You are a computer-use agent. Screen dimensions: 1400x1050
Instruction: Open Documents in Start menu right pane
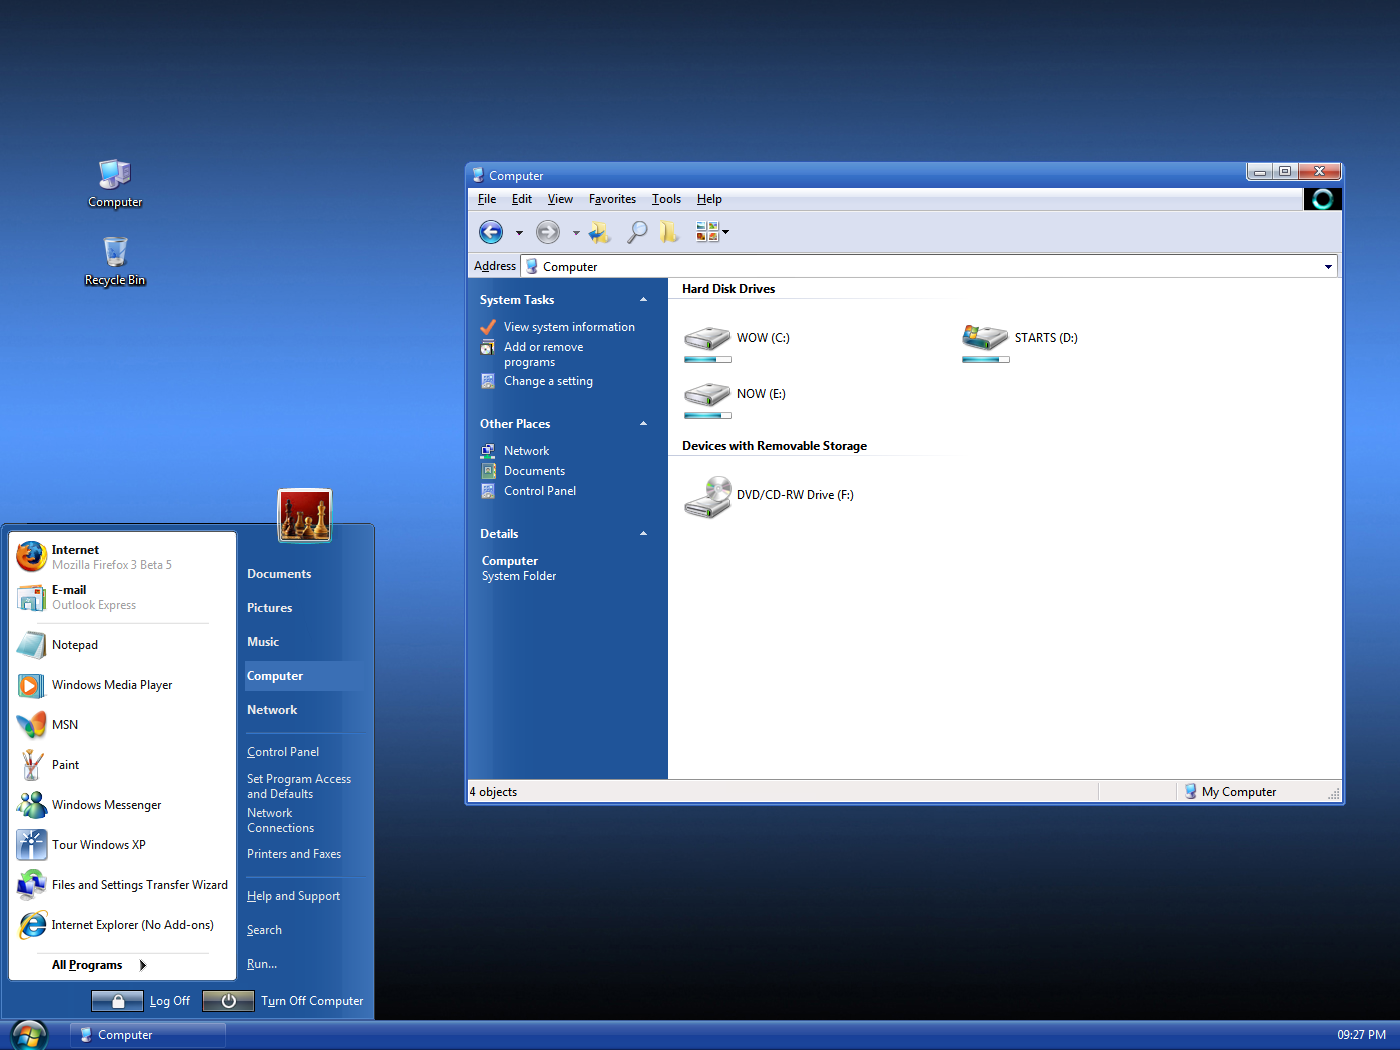click(279, 574)
